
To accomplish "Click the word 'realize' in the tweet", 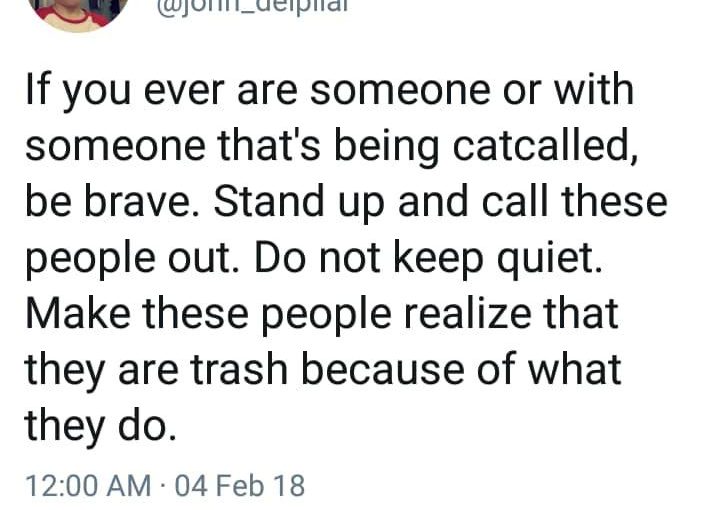I will [x=467, y=314].
